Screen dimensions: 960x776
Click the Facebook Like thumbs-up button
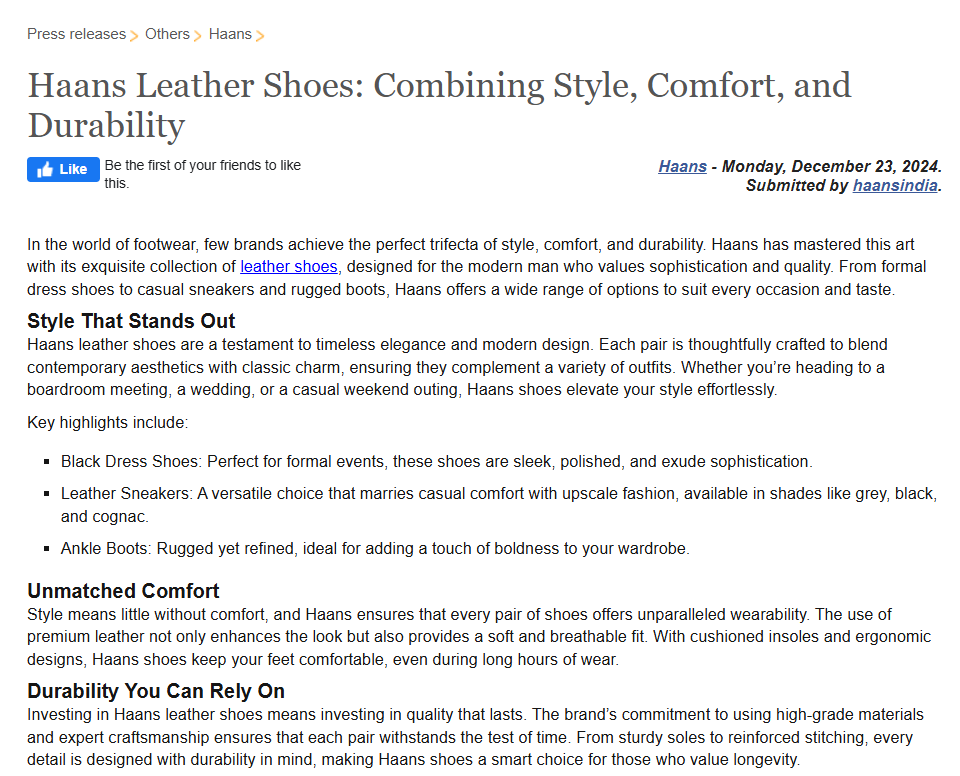[x=63, y=169]
